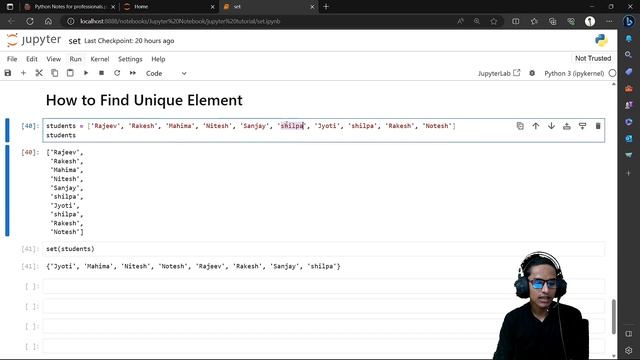Screen dimensions: 640x360
Task: Click the kernel status circle indicator
Action: click(x=612, y=73)
